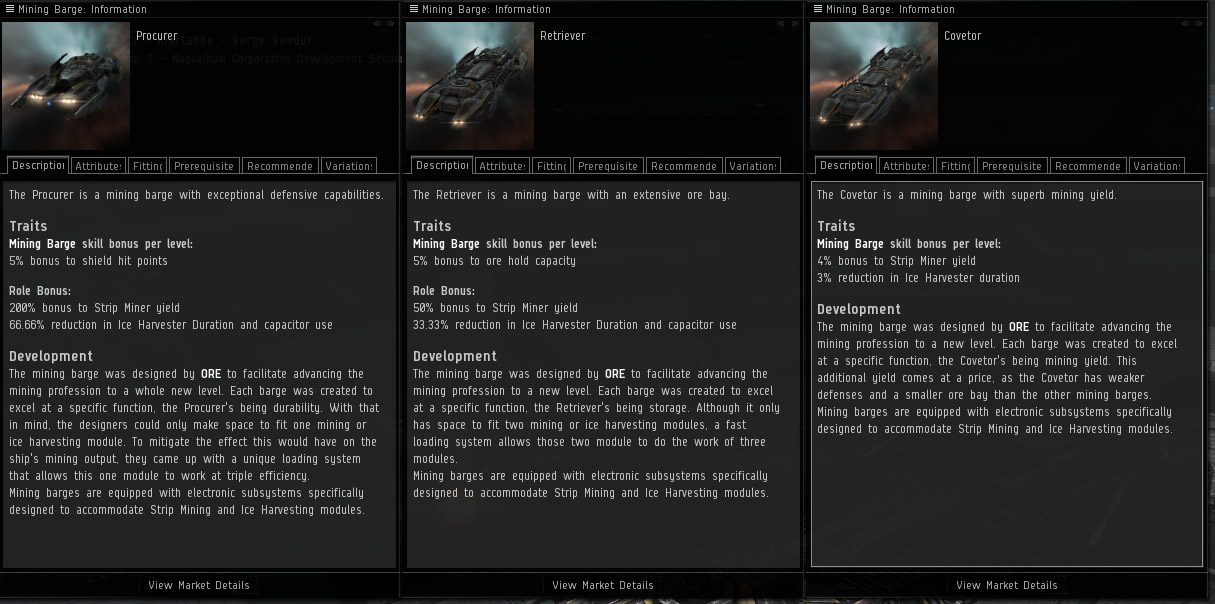The height and width of the screenshot is (604, 1215).
Task: Click 'The Retriever is a mining barge' sentence
Action: [572, 195]
